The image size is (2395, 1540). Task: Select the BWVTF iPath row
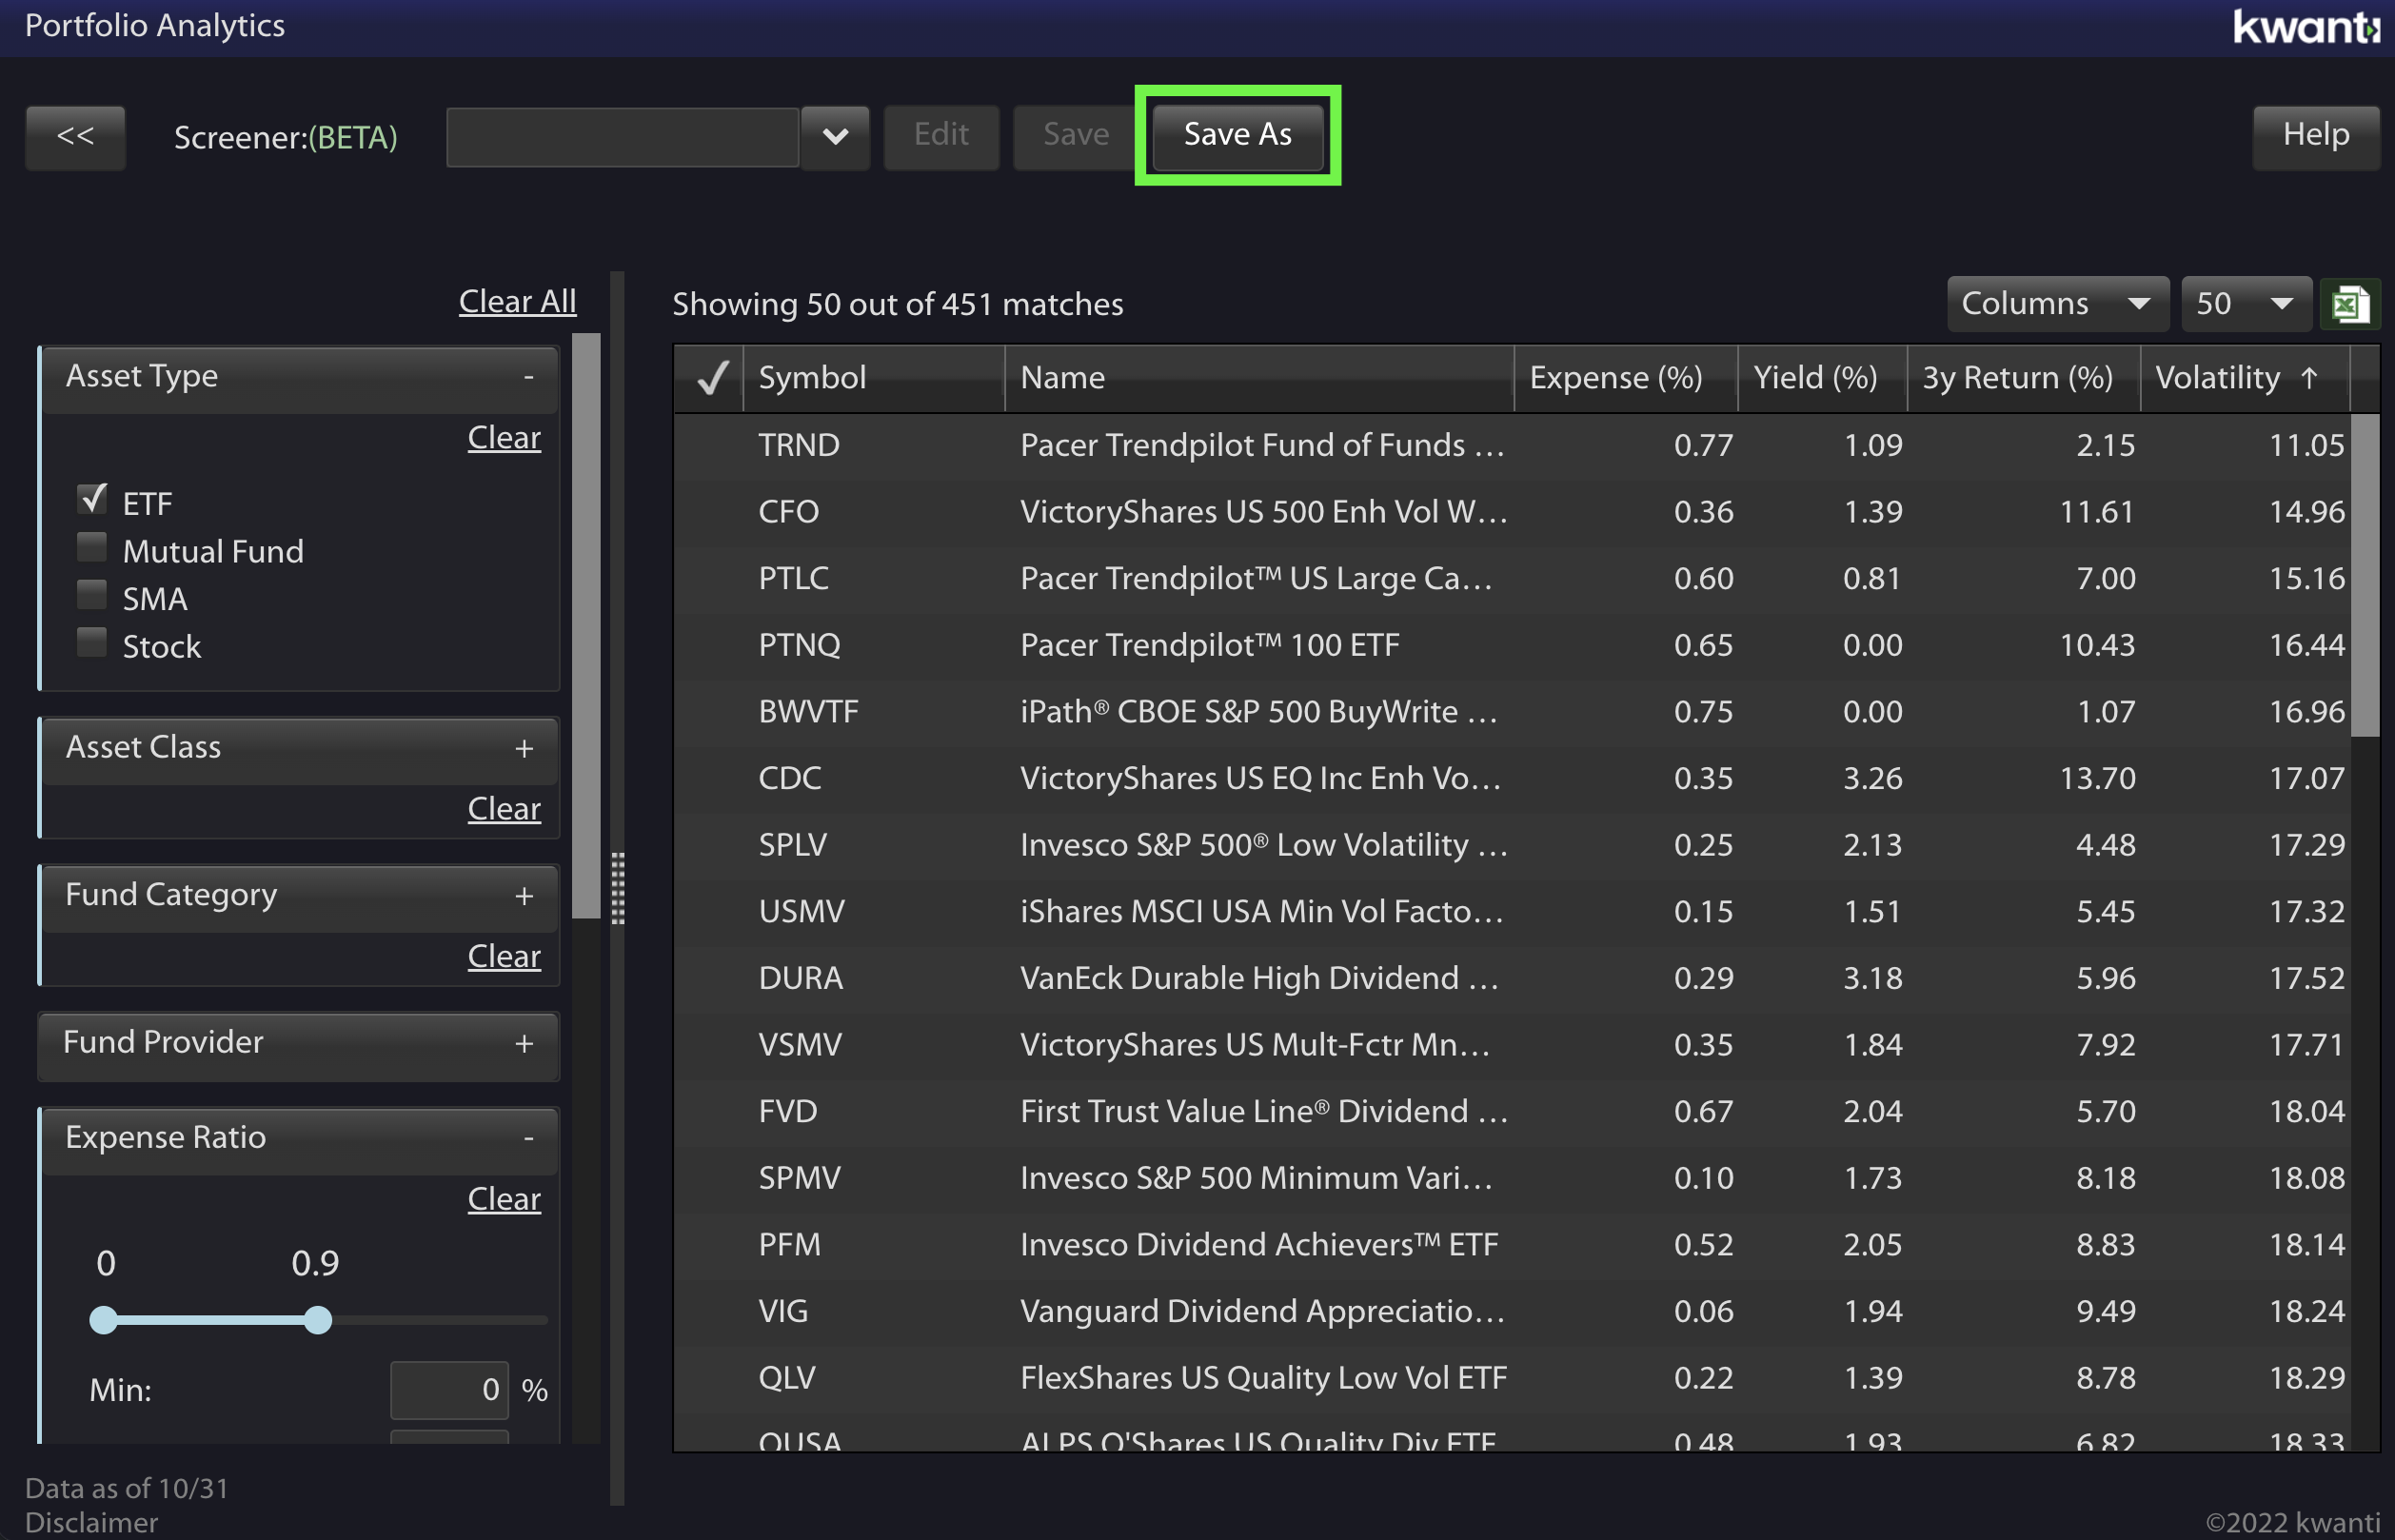point(1511,712)
